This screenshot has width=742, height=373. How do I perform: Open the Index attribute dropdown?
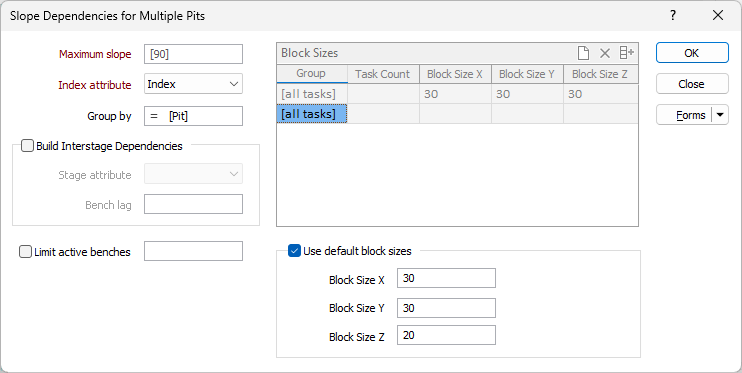(194, 84)
